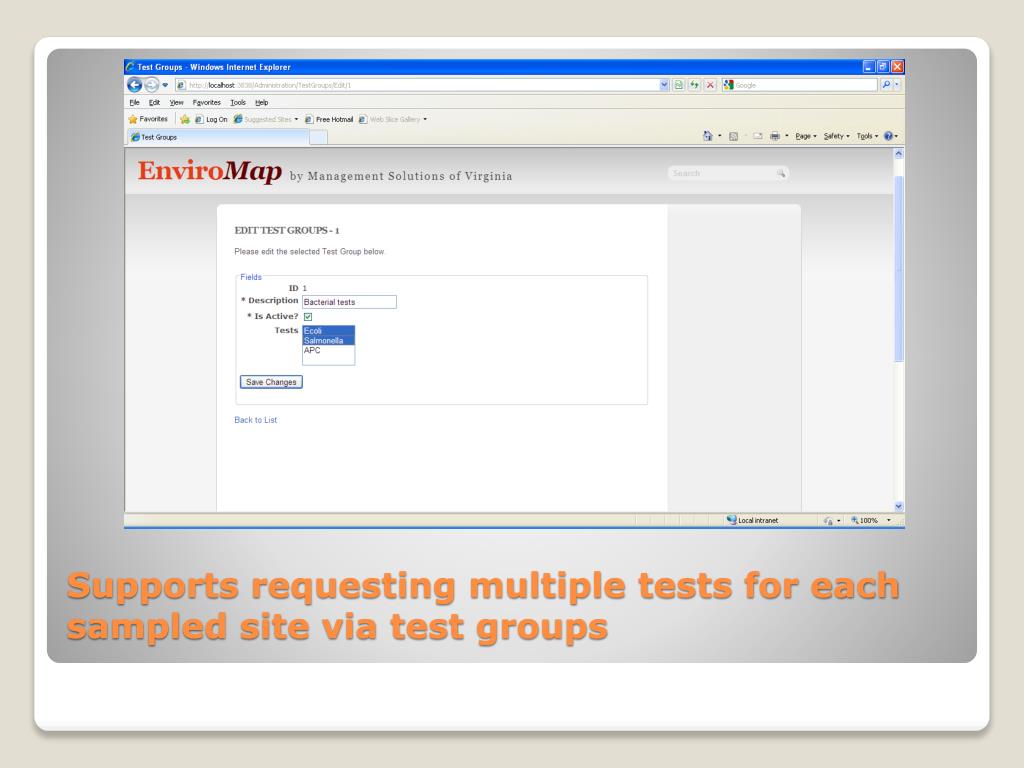Open the Safety command bar menu

click(837, 136)
